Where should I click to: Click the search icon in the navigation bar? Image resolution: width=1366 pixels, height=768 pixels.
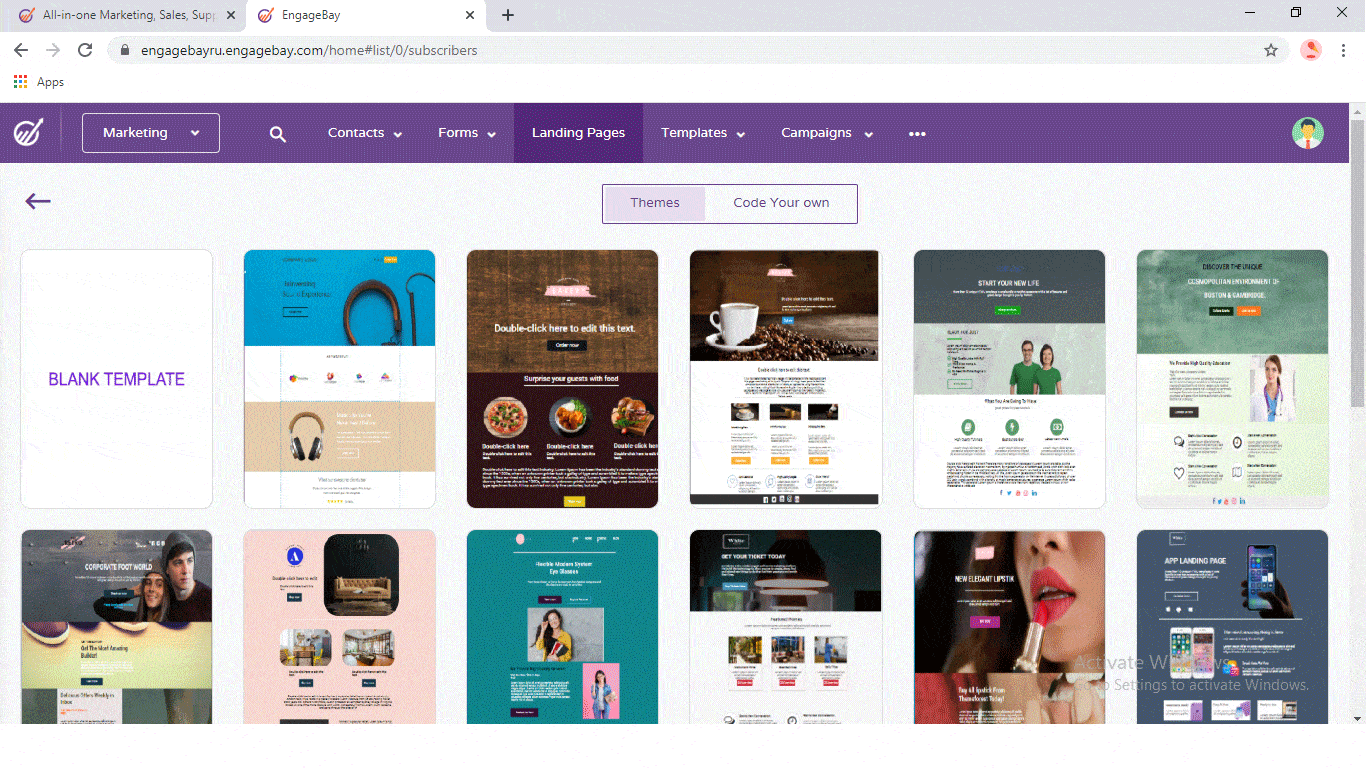(277, 132)
